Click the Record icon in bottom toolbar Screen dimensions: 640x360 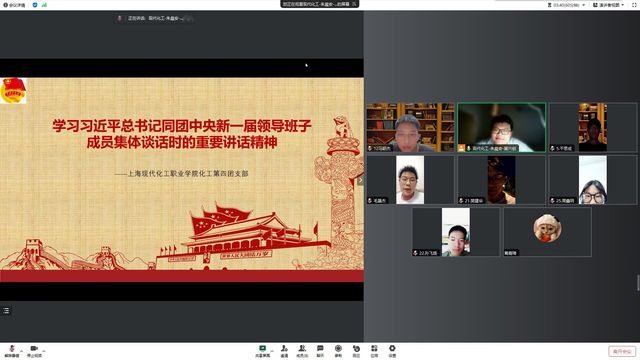(338, 349)
